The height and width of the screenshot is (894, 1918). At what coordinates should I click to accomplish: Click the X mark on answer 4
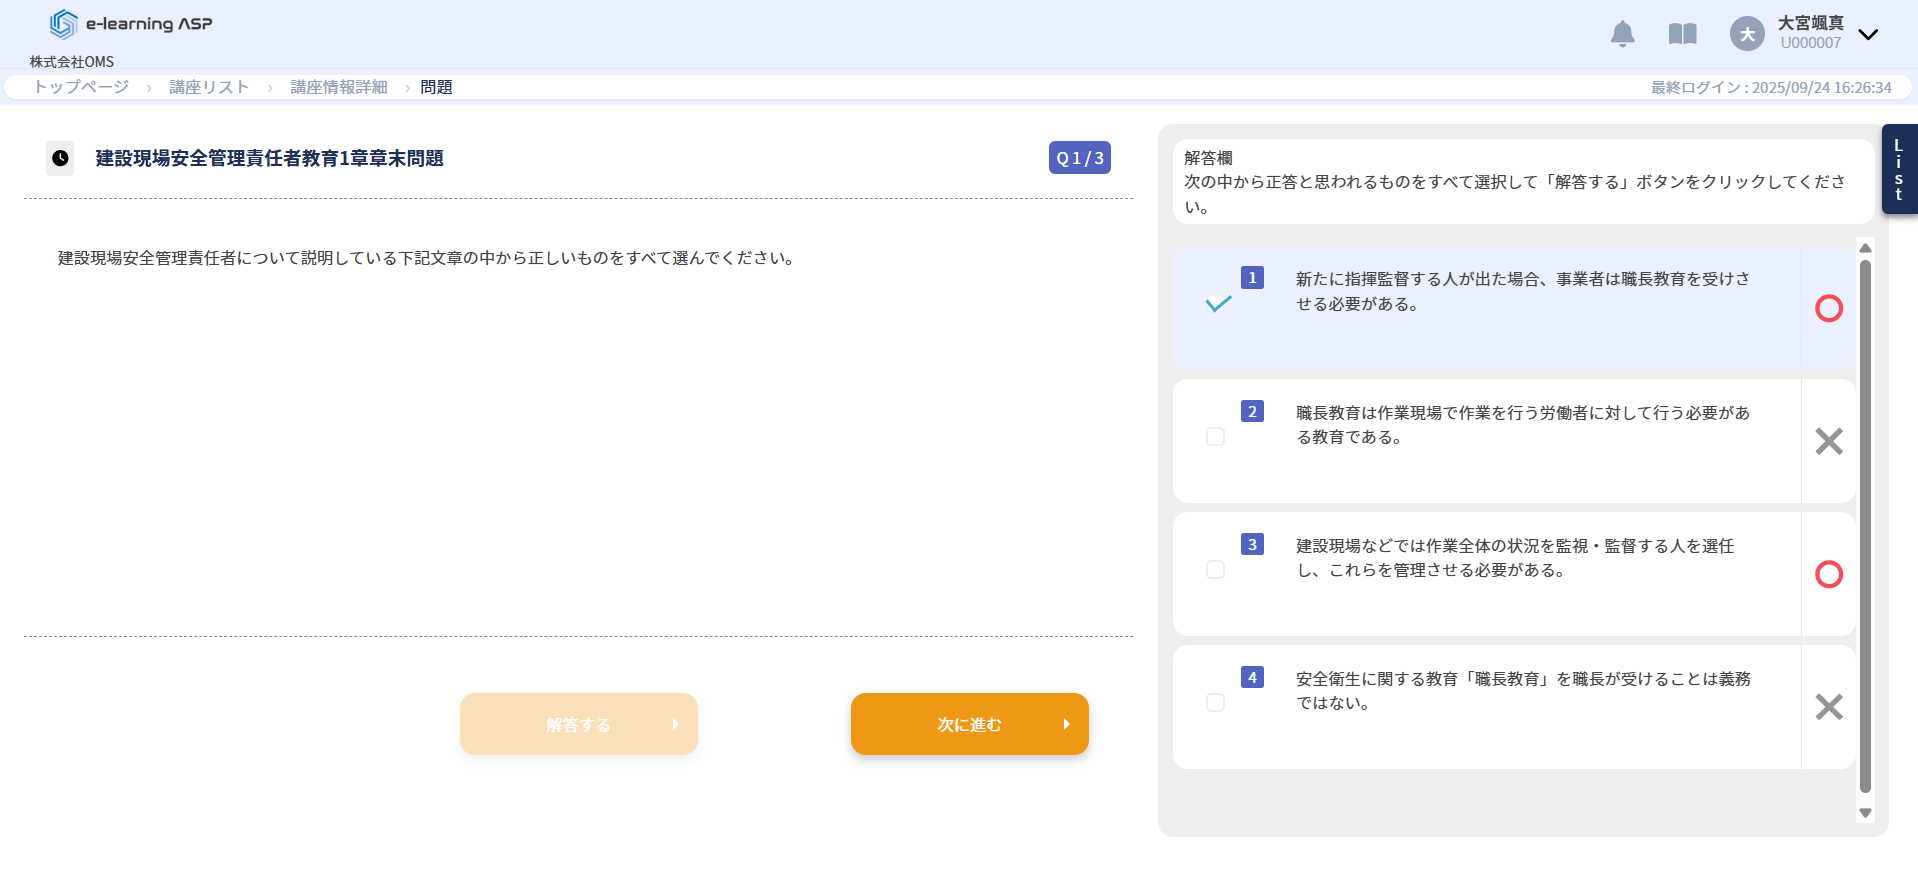pyautogui.click(x=1828, y=707)
